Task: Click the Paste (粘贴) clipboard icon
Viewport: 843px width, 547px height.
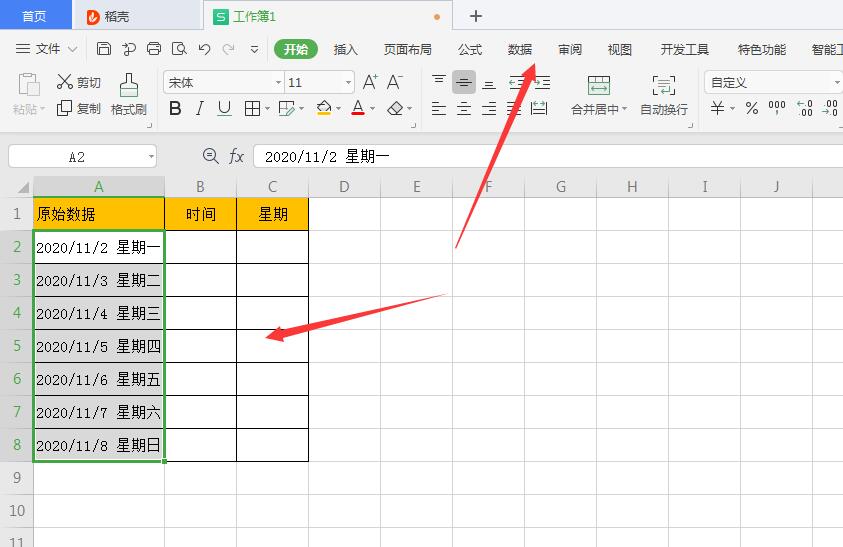Action: (x=29, y=85)
